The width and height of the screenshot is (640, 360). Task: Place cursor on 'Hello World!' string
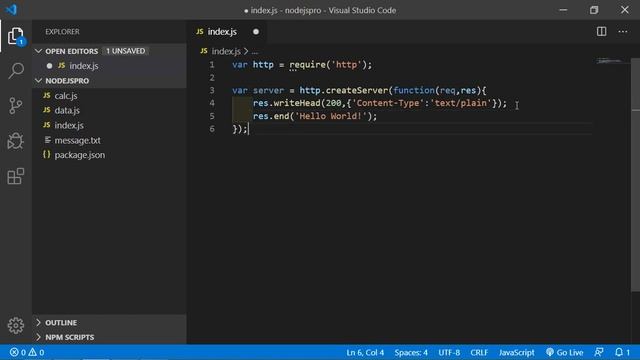(x=331, y=116)
